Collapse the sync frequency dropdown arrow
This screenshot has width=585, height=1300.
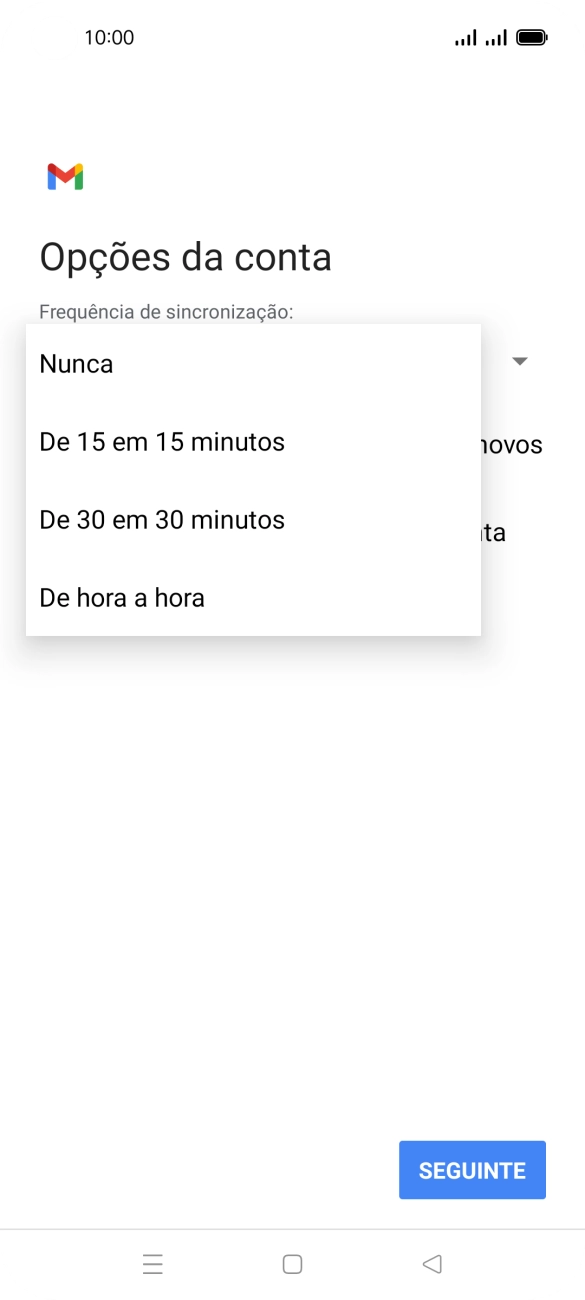(520, 361)
